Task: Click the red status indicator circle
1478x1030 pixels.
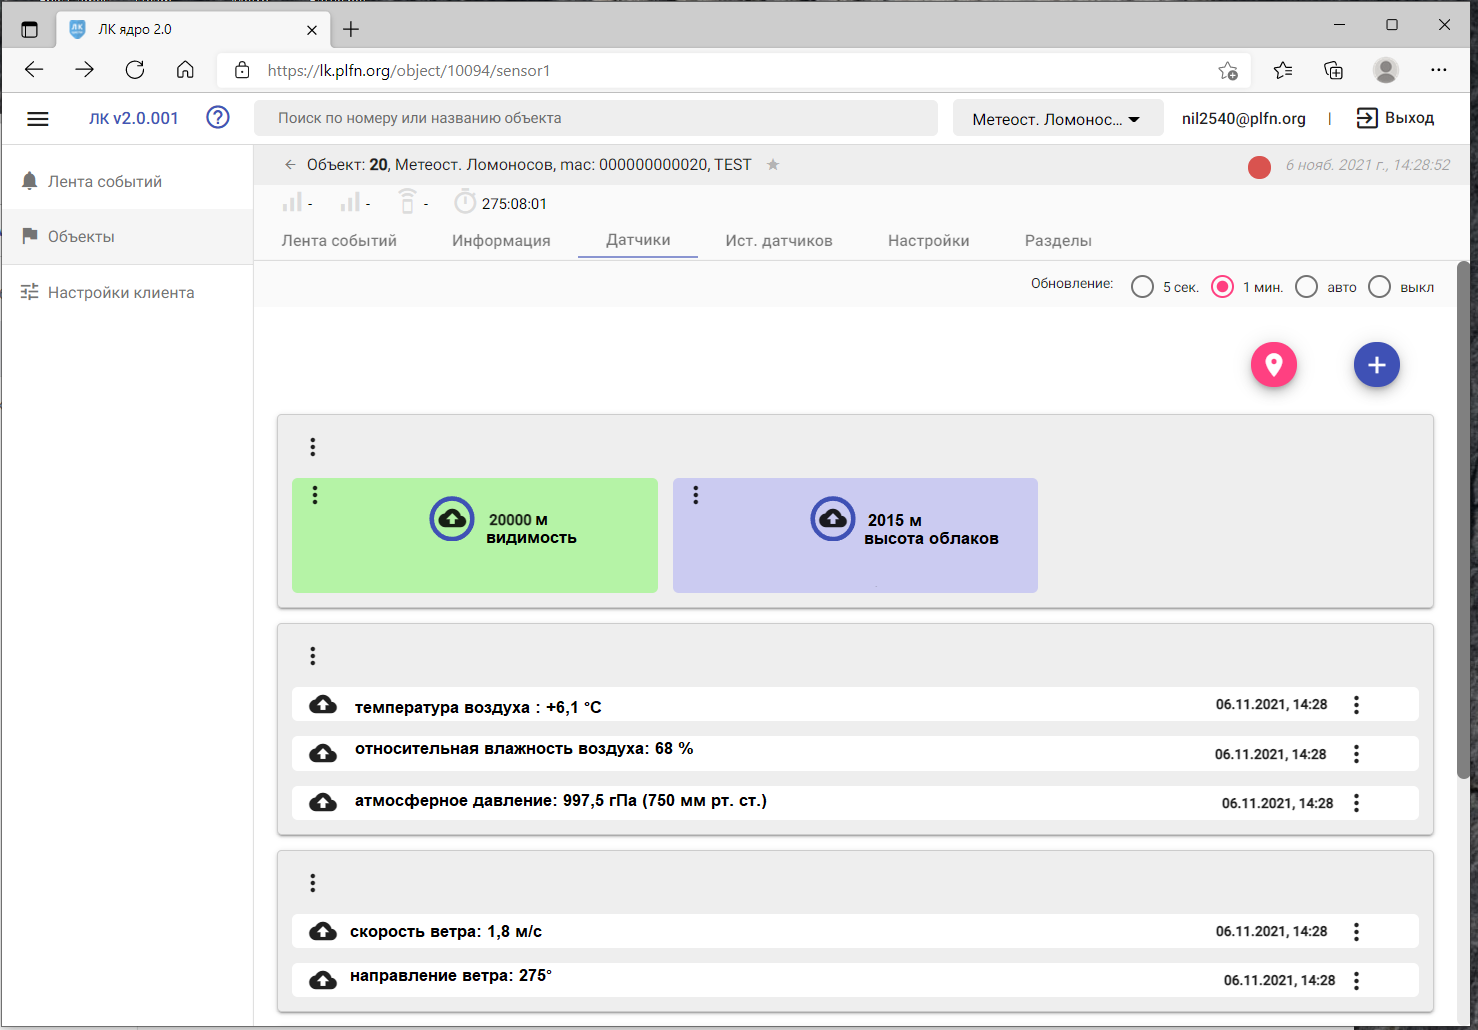Action: (x=1259, y=167)
